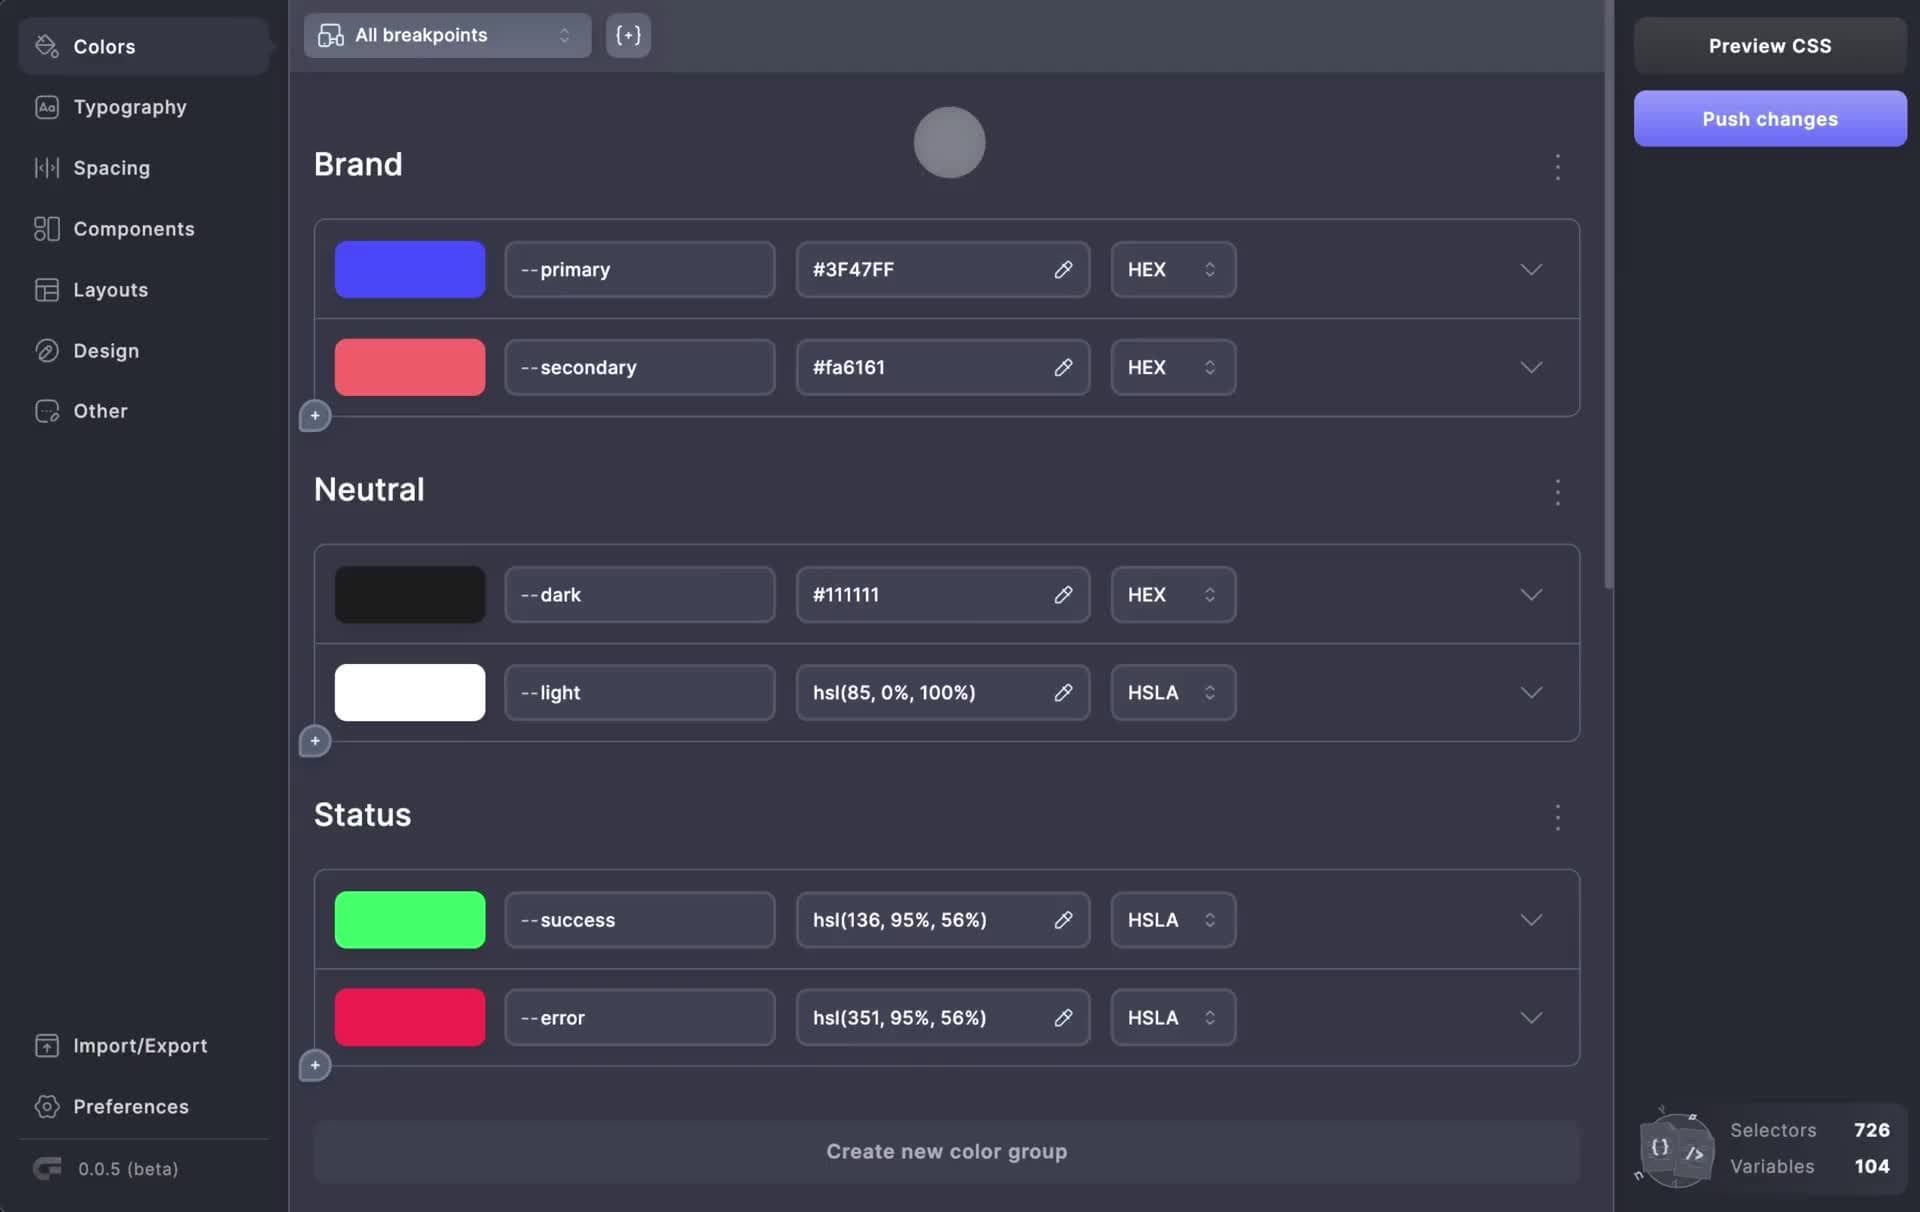Click Create new color group
Viewport: 1920px width, 1212px height.
[x=946, y=1152]
